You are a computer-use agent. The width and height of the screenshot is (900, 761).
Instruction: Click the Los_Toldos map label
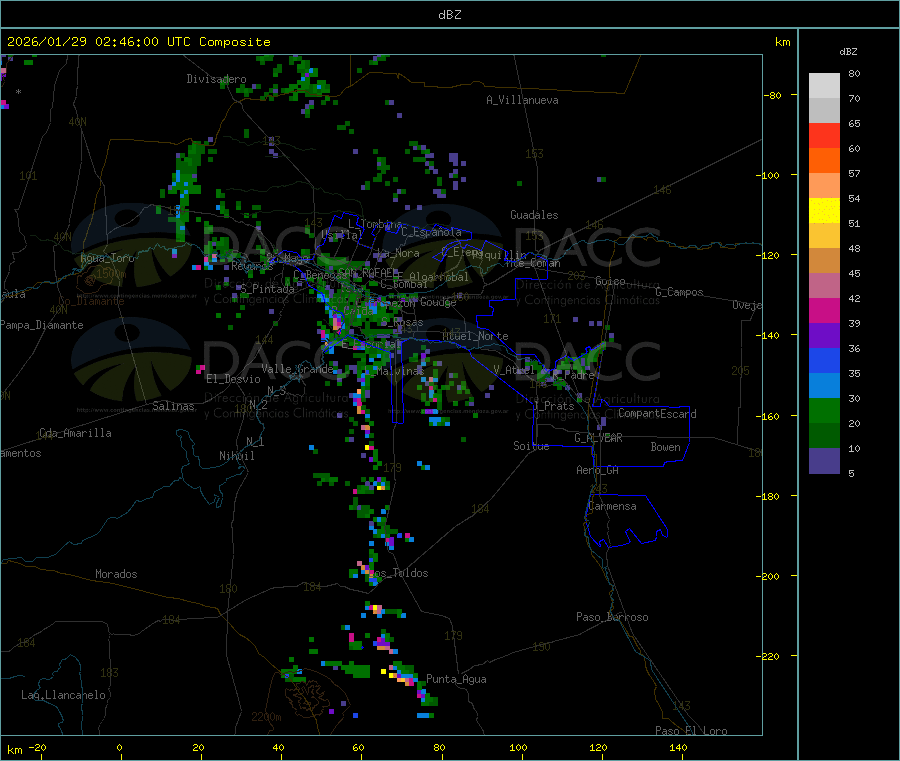tap(398, 573)
